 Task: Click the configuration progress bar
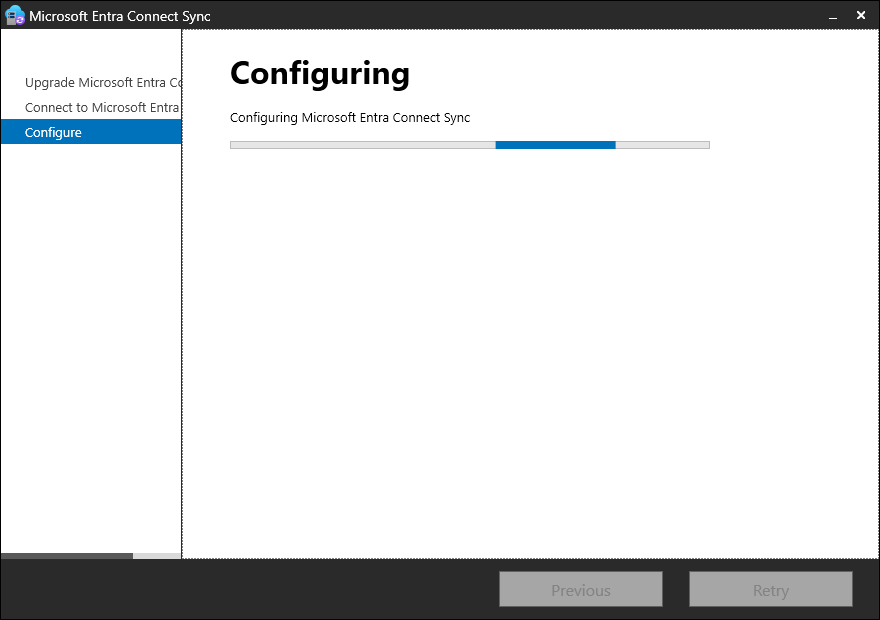pyautogui.click(x=470, y=145)
